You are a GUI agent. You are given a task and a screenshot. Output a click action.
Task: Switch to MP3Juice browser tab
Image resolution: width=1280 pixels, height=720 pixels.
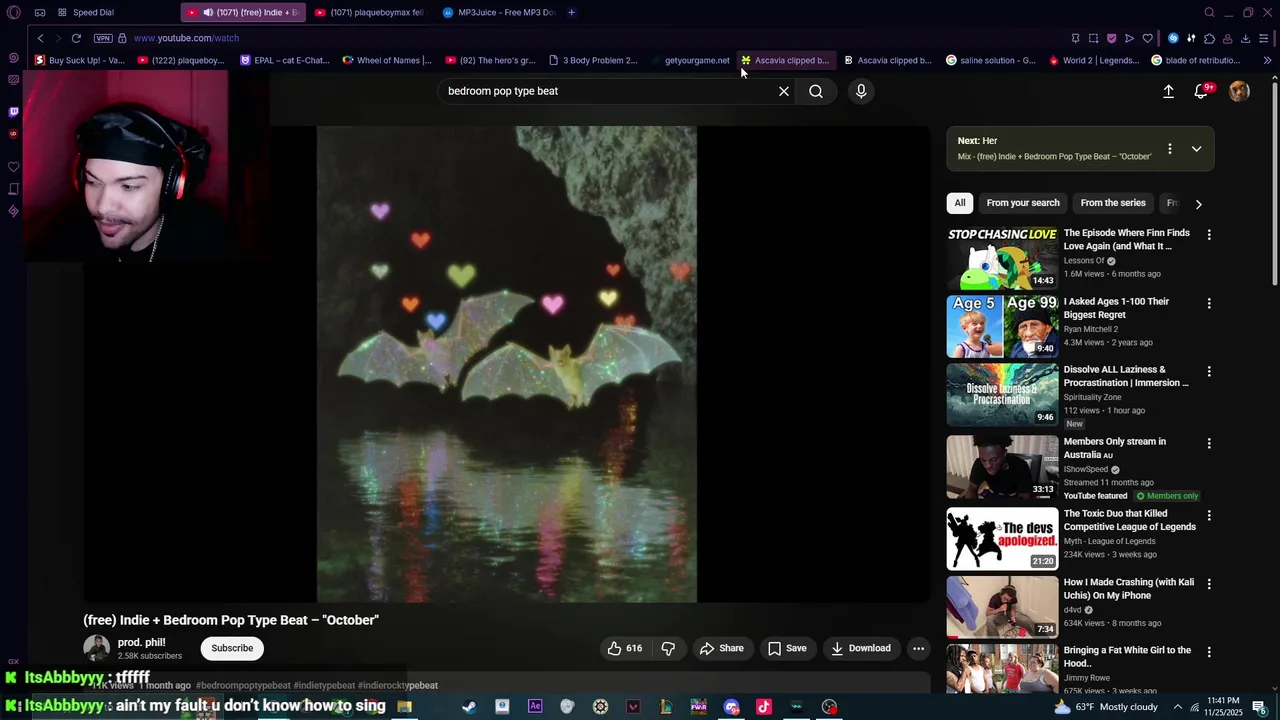tap(498, 13)
